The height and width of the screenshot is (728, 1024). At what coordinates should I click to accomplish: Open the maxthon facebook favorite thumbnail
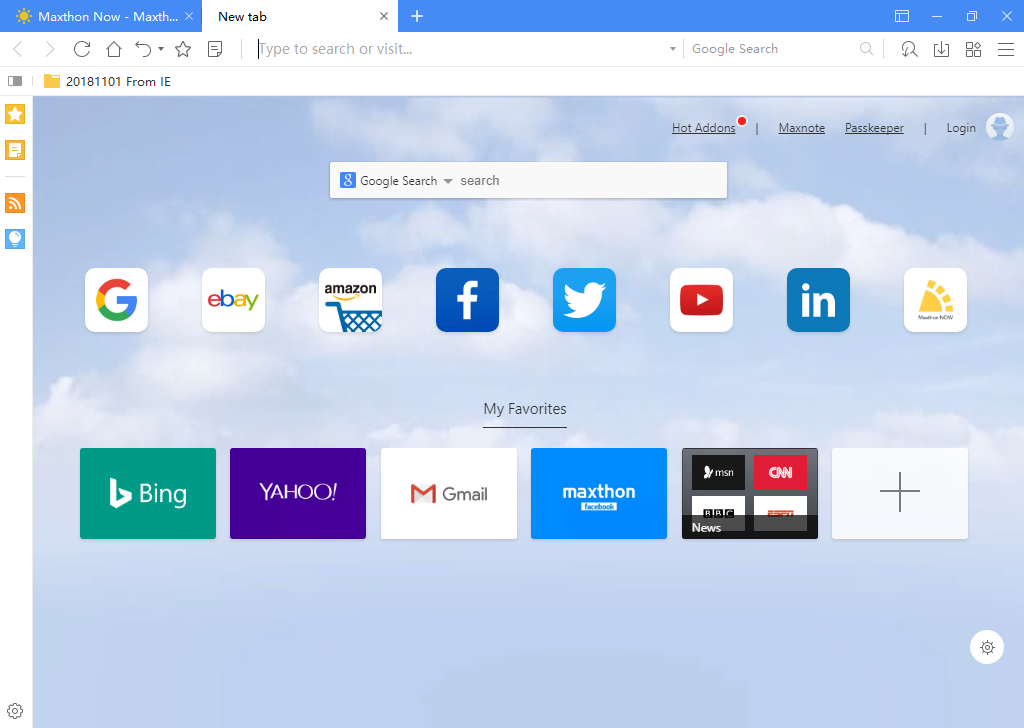pyautogui.click(x=599, y=494)
